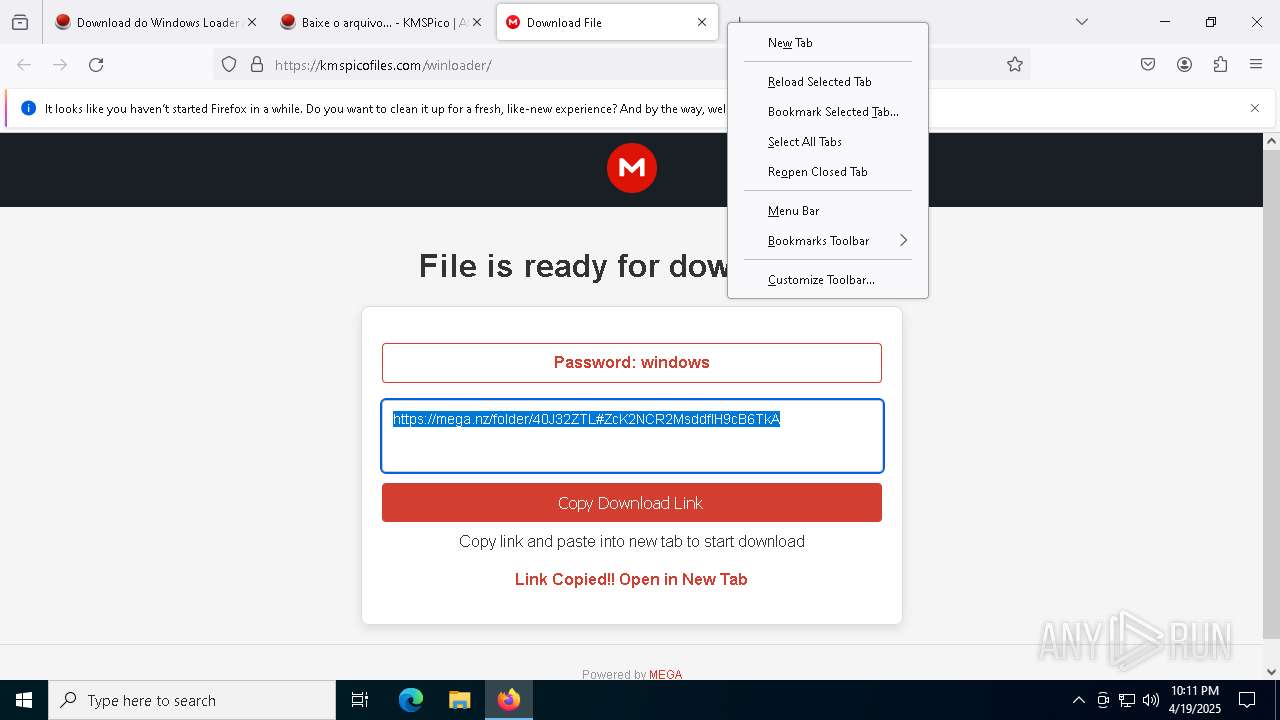Click the Meet Now tray icon
The image size is (1280, 720).
pos(1103,700)
